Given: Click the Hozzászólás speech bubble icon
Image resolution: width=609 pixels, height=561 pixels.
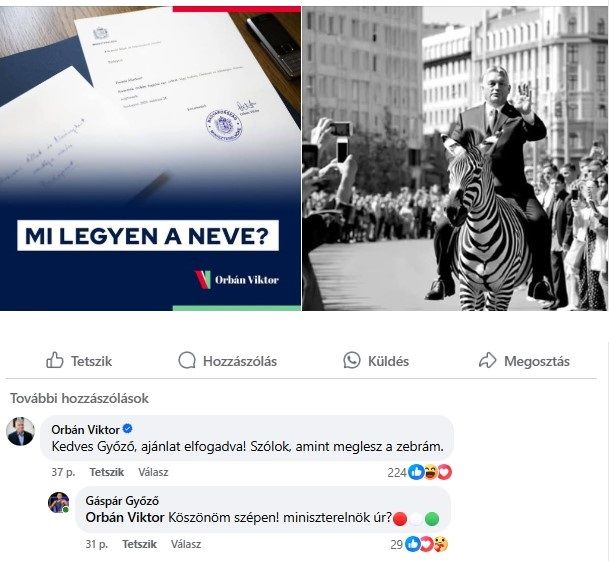Looking at the screenshot, I should tap(187, 361).
